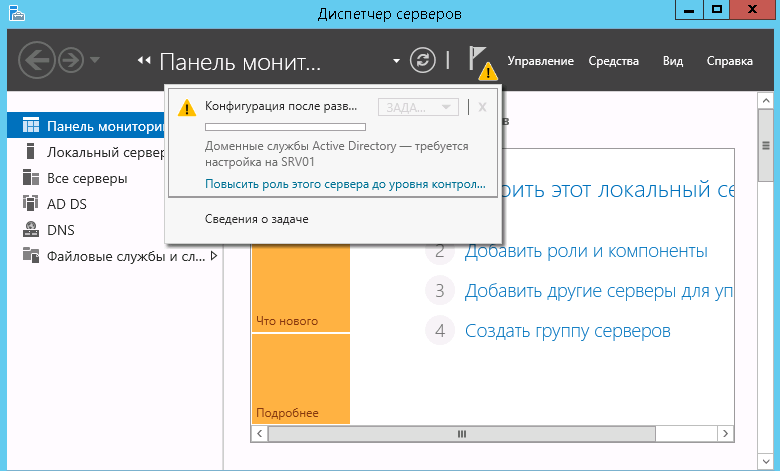Click Создать группу серверов link

[568, 330]
